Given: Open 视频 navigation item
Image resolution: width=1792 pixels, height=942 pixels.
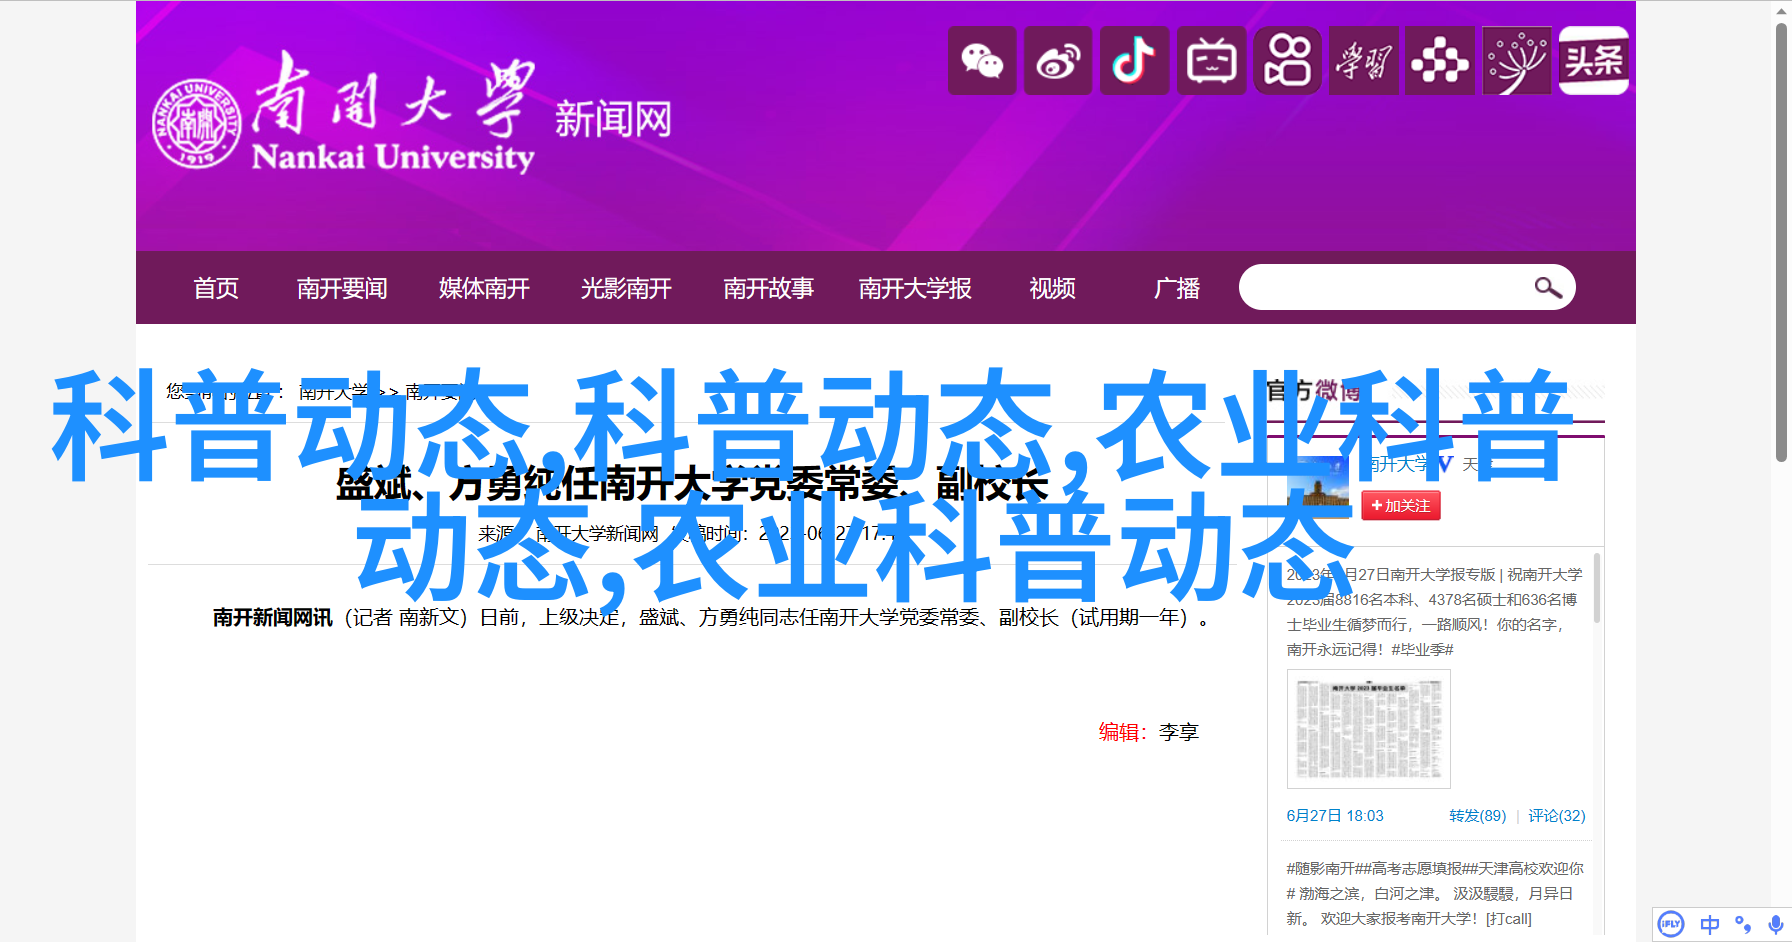Looking at the screenshot, I should pyautogui.click(x=1053, y=288).
